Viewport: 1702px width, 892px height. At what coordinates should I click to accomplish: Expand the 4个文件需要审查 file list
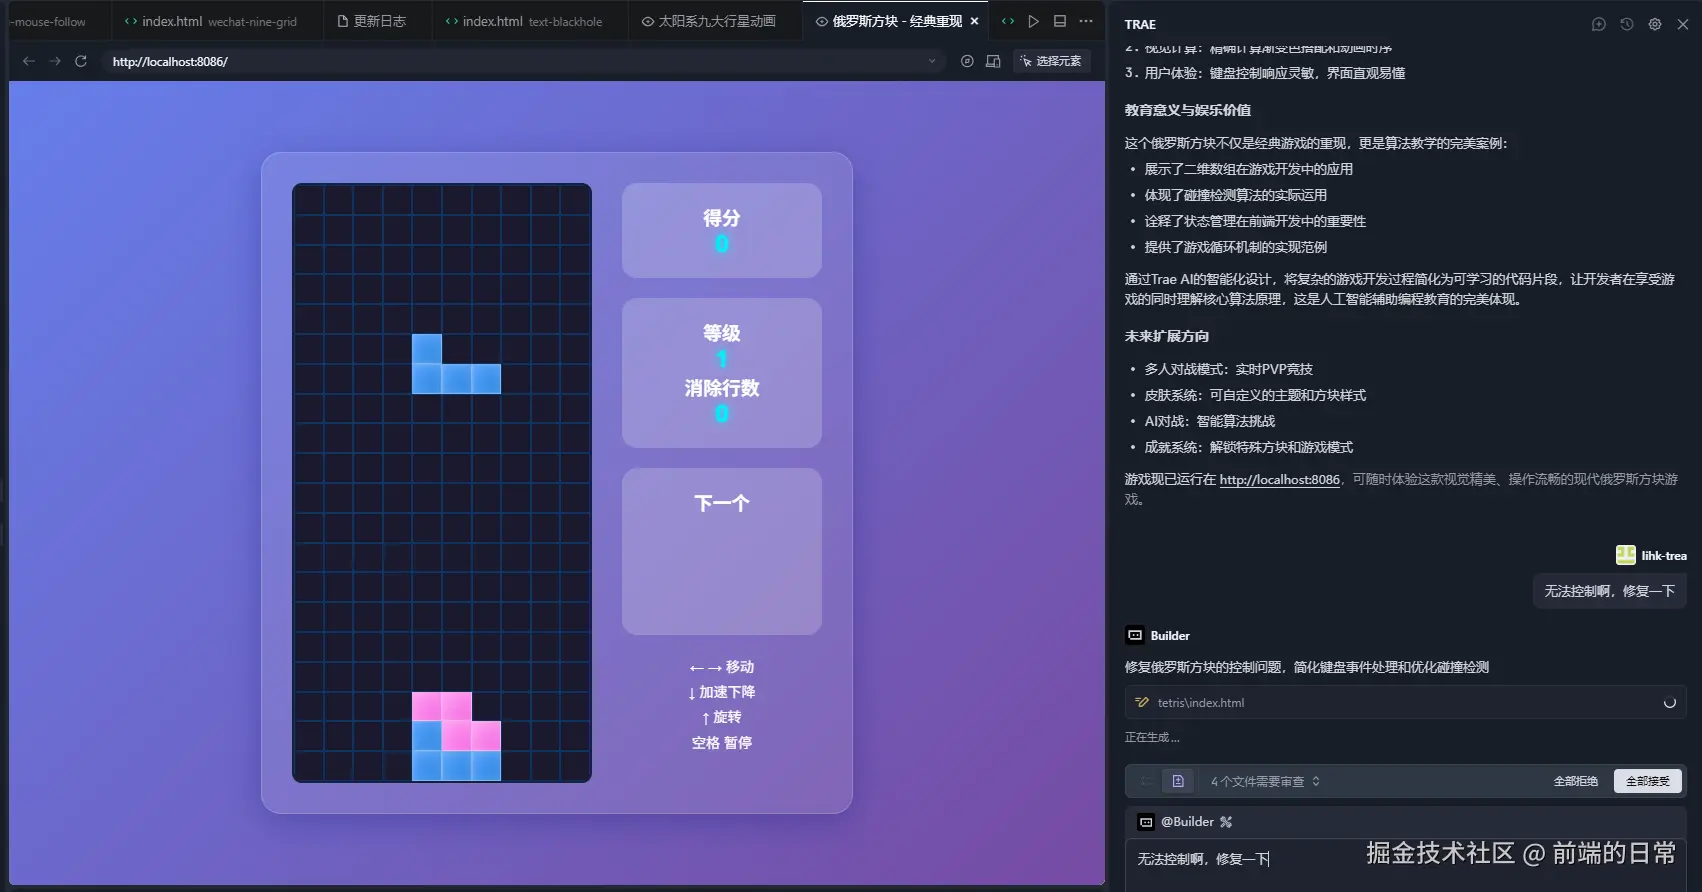click(x=1265, y=782)
